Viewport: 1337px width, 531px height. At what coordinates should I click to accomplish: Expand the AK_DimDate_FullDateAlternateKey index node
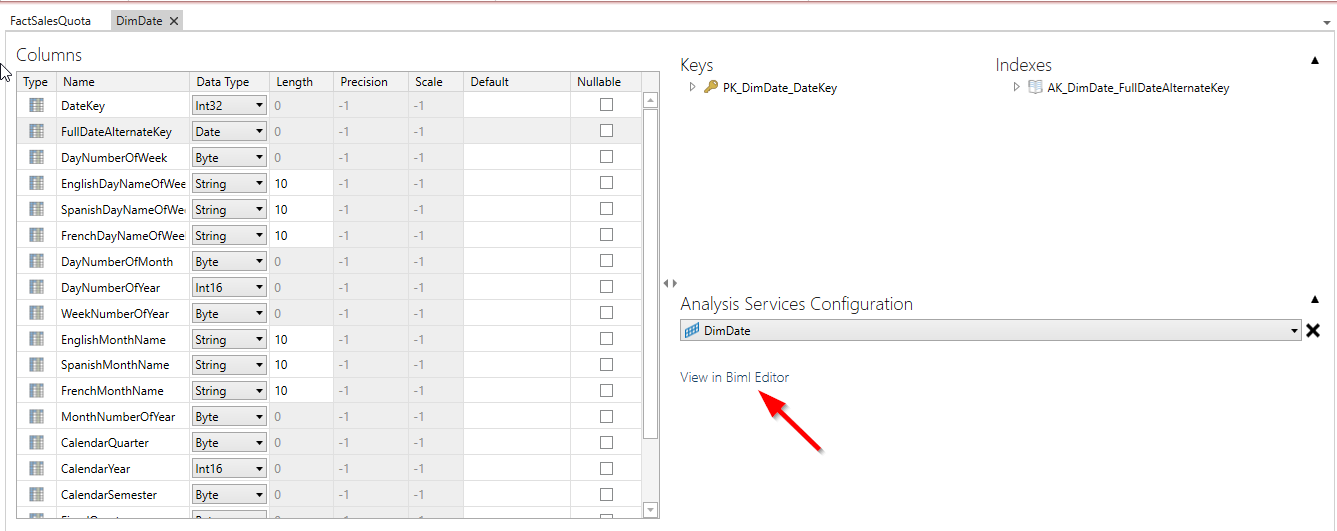1017,88
